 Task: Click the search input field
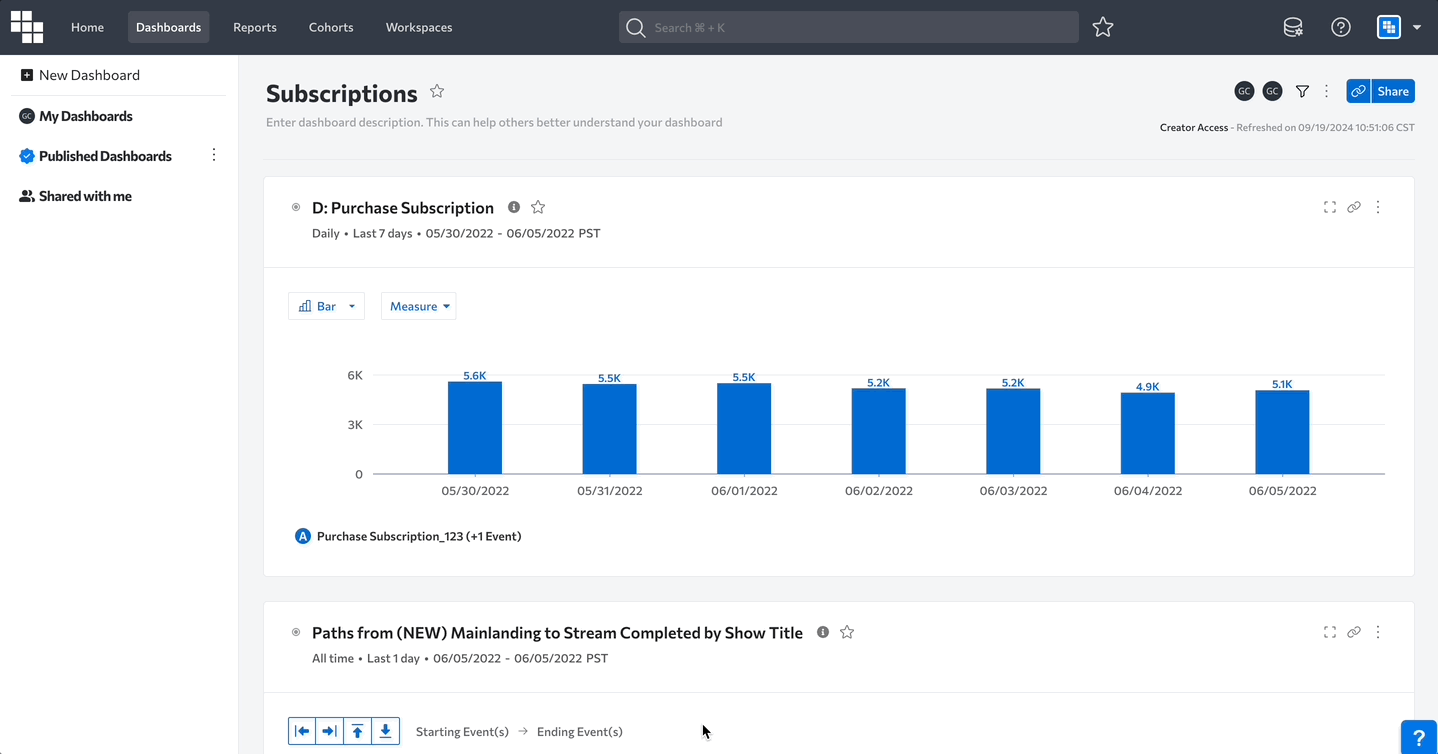click(x=860, y=28)
